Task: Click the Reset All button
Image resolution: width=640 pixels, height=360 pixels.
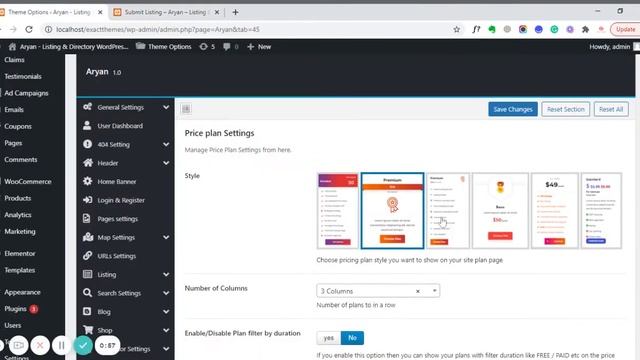Action: tap(611, 109)
